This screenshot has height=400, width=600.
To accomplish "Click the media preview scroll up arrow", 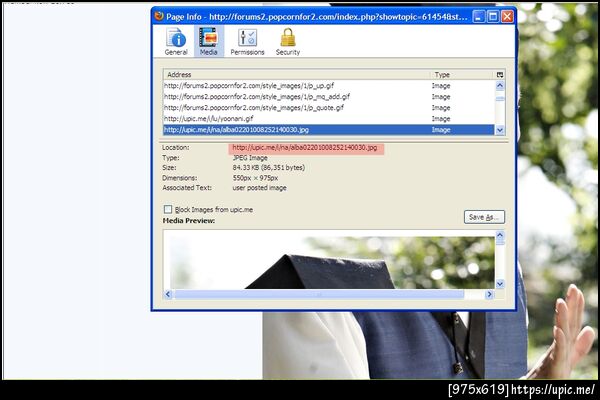I will pyautogui.click(x=500, y=235).
